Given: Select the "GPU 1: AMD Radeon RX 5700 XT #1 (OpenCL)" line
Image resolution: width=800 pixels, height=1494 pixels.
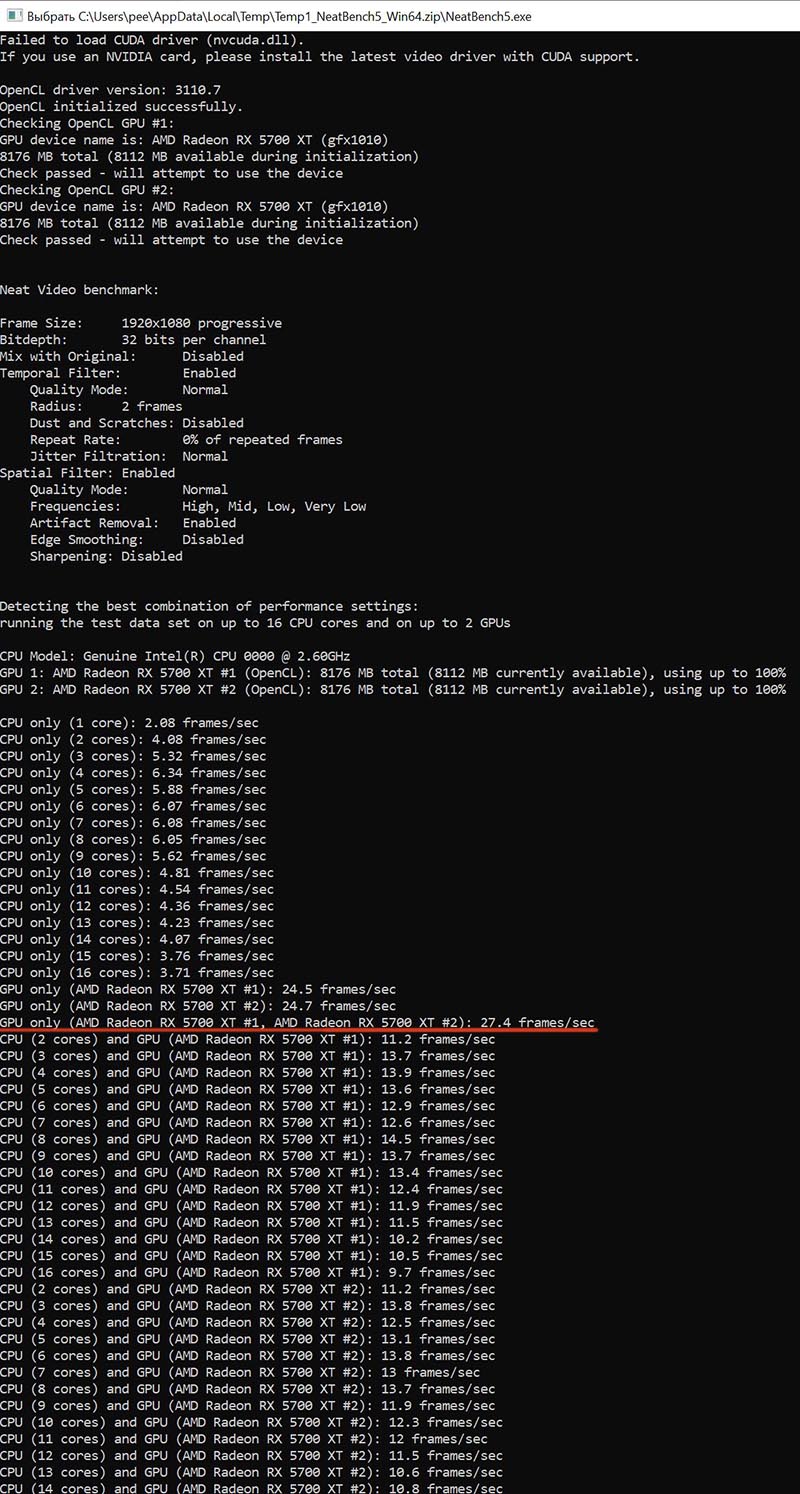Looking at the screenshot, I should (393, 673).
